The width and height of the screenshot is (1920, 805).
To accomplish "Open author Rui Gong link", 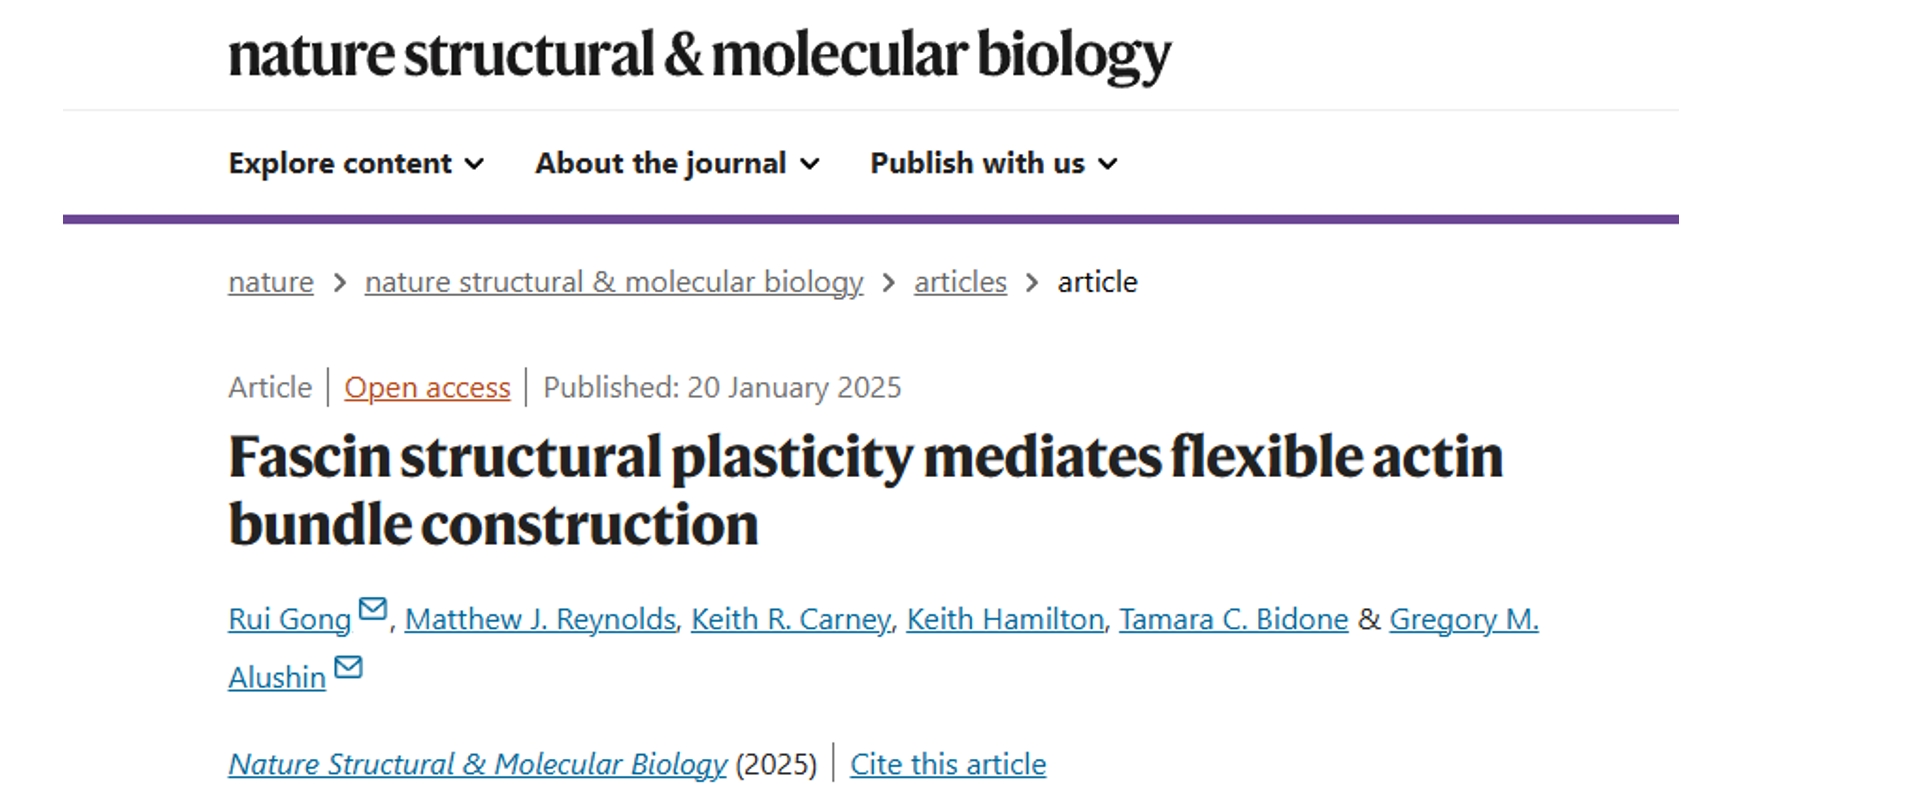I will point(290,619).
